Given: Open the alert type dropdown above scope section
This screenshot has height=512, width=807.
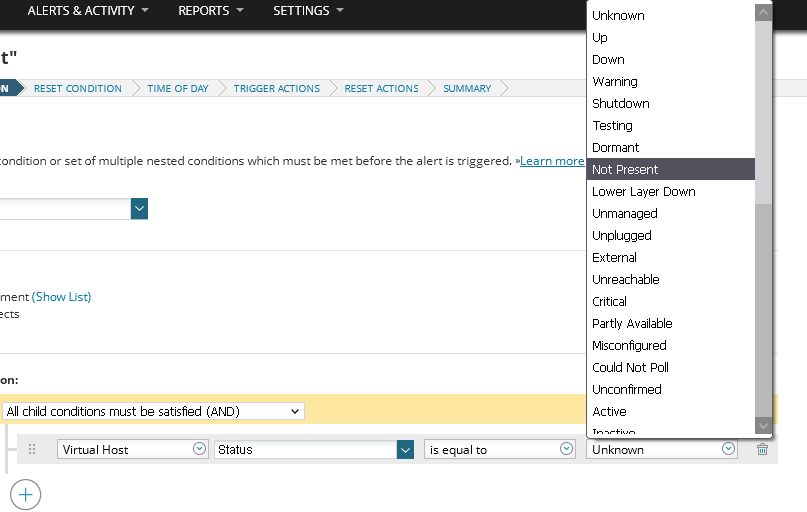Looking at the screenshot, I should coord(139,208).
